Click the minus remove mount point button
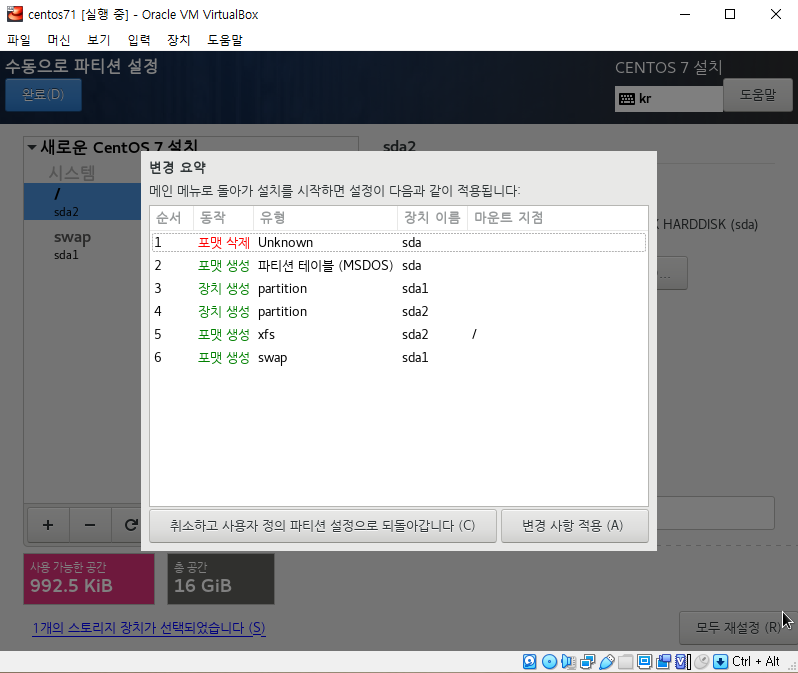Image resolution: width=798 pixels, height=673 pixels. coord(90,525)
